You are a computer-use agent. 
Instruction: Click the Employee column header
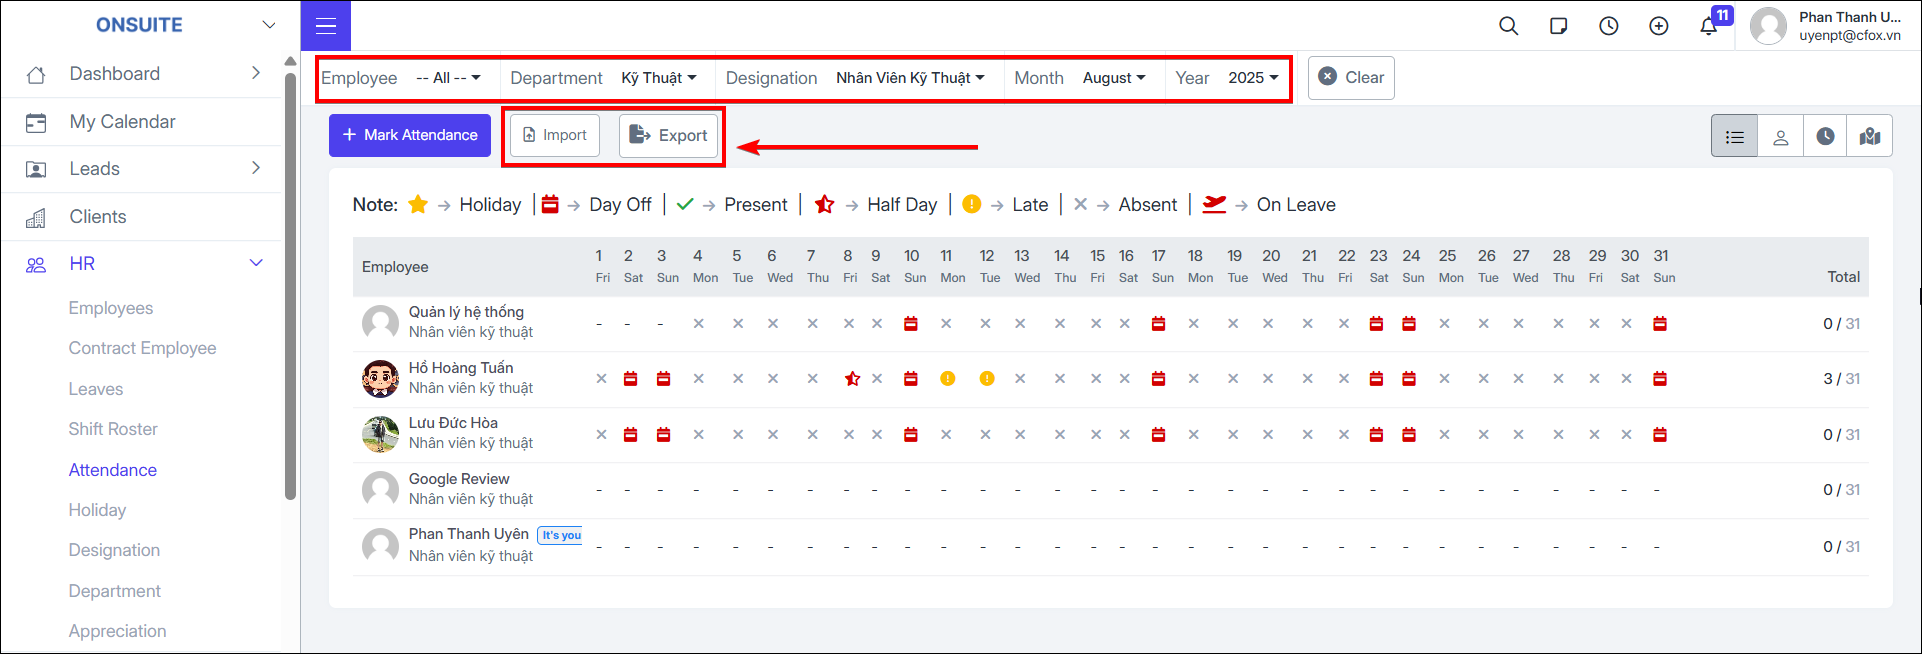[x=395, y=267]
